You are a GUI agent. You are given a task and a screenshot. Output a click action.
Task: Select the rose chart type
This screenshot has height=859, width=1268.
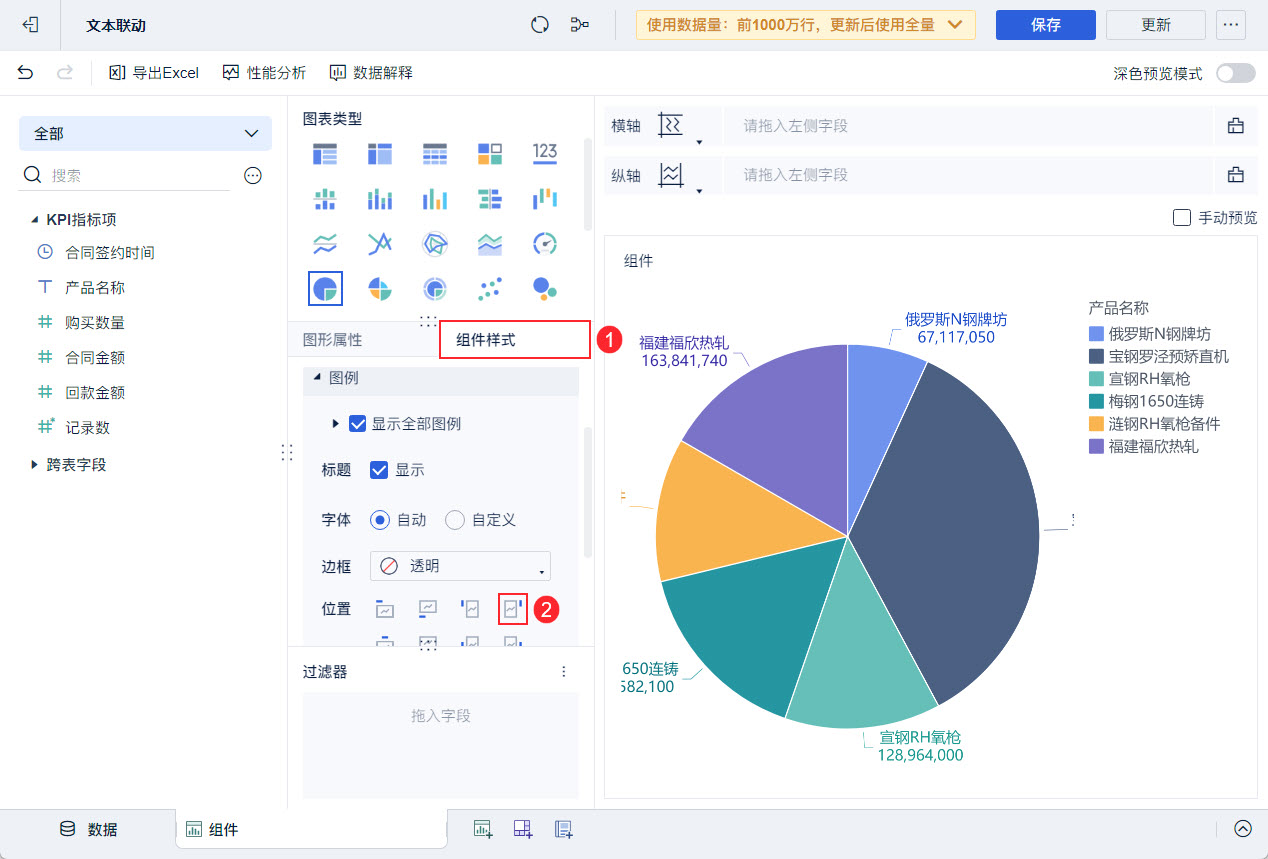(380, 288)
